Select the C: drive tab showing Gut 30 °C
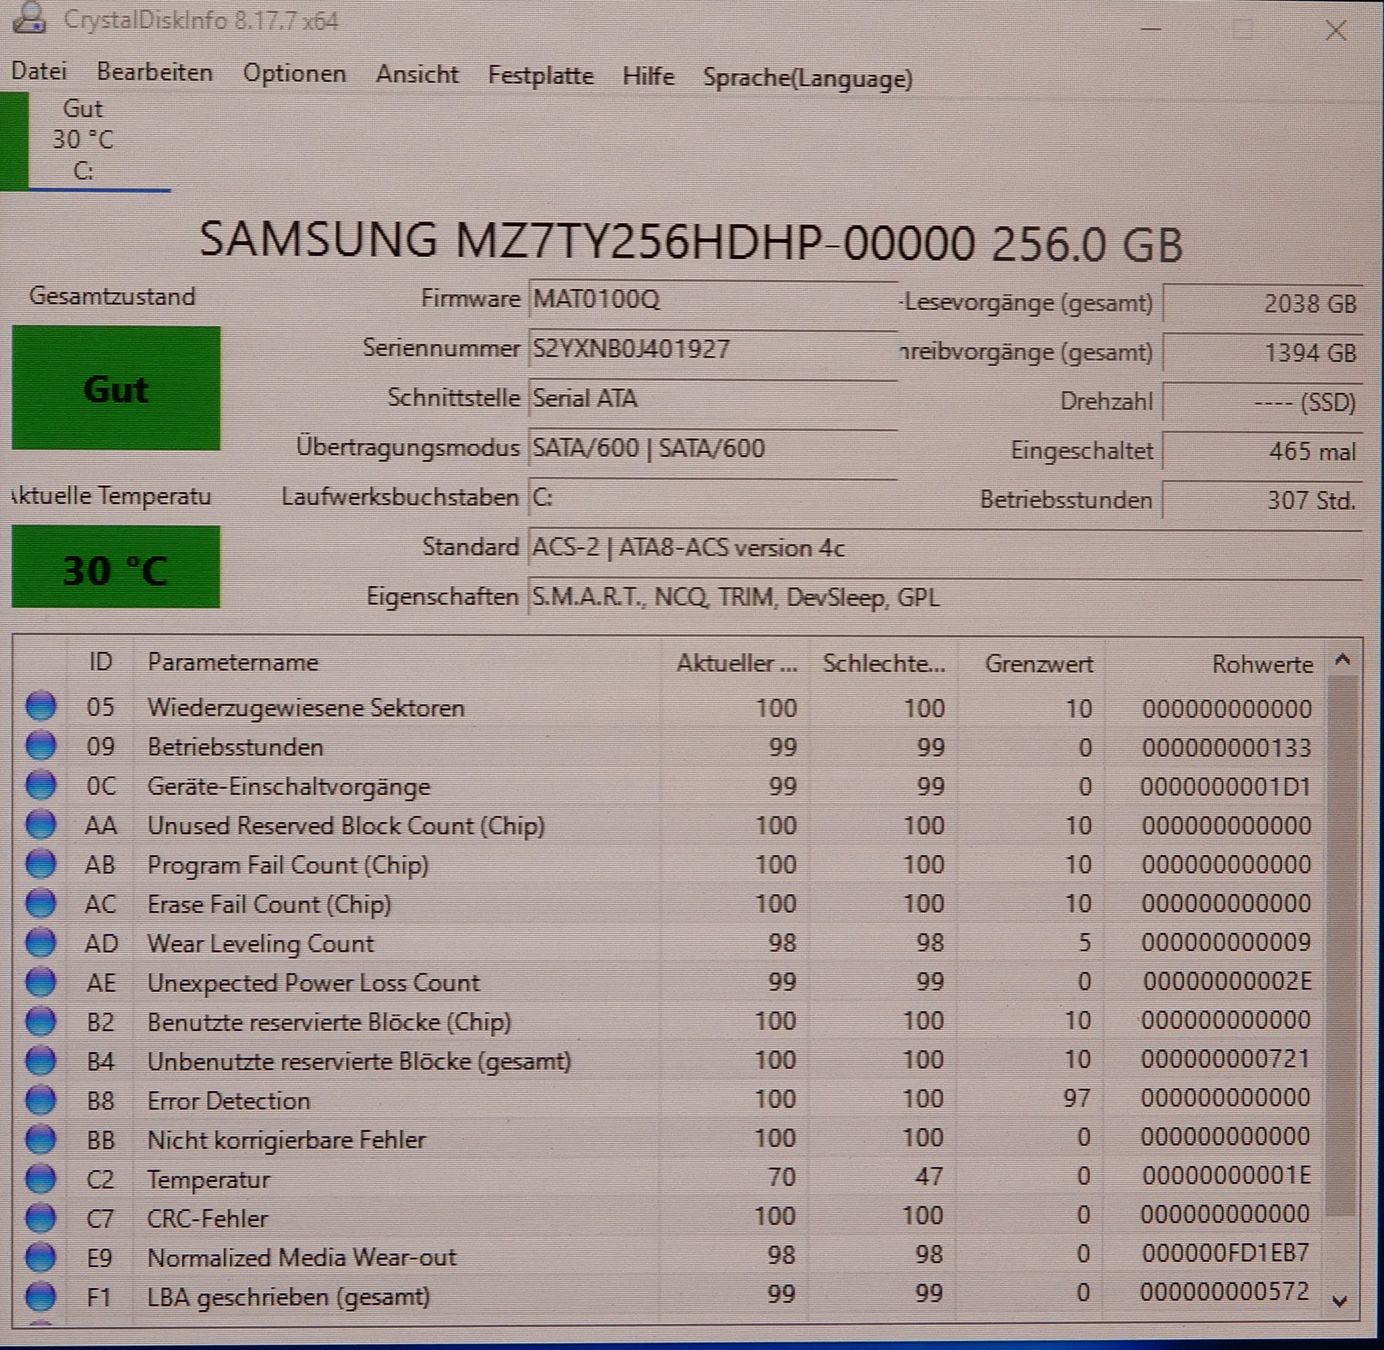Image resolution: width=1384 pixels, height=1350 pixels. click(85, 140)
